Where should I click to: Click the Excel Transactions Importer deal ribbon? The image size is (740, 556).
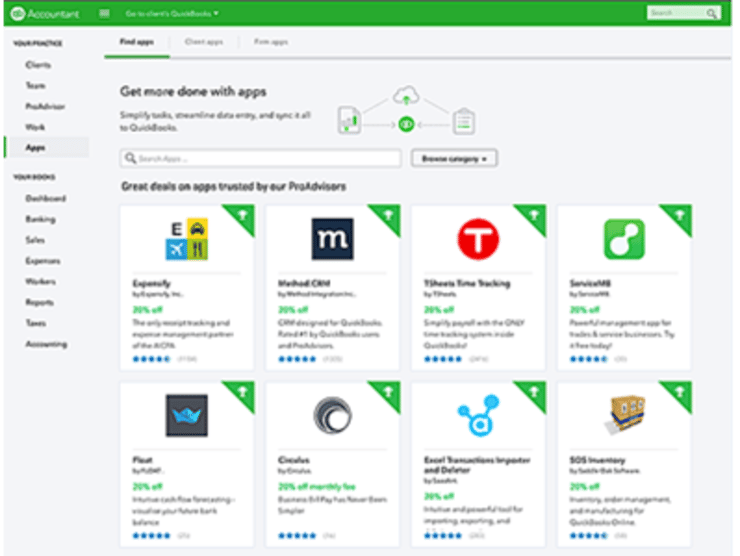(x=533, y=393)
